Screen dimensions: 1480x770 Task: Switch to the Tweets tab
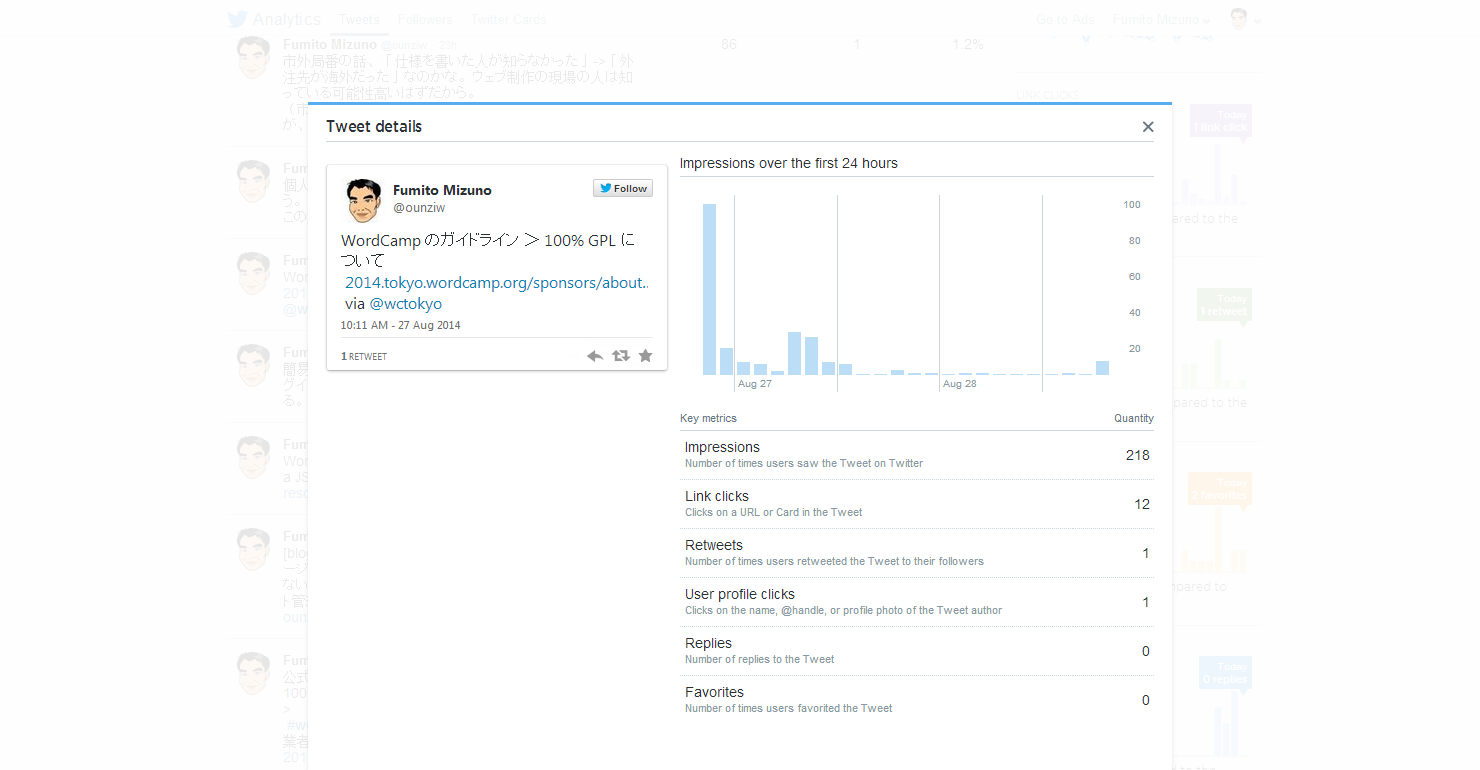pos(359,19)
